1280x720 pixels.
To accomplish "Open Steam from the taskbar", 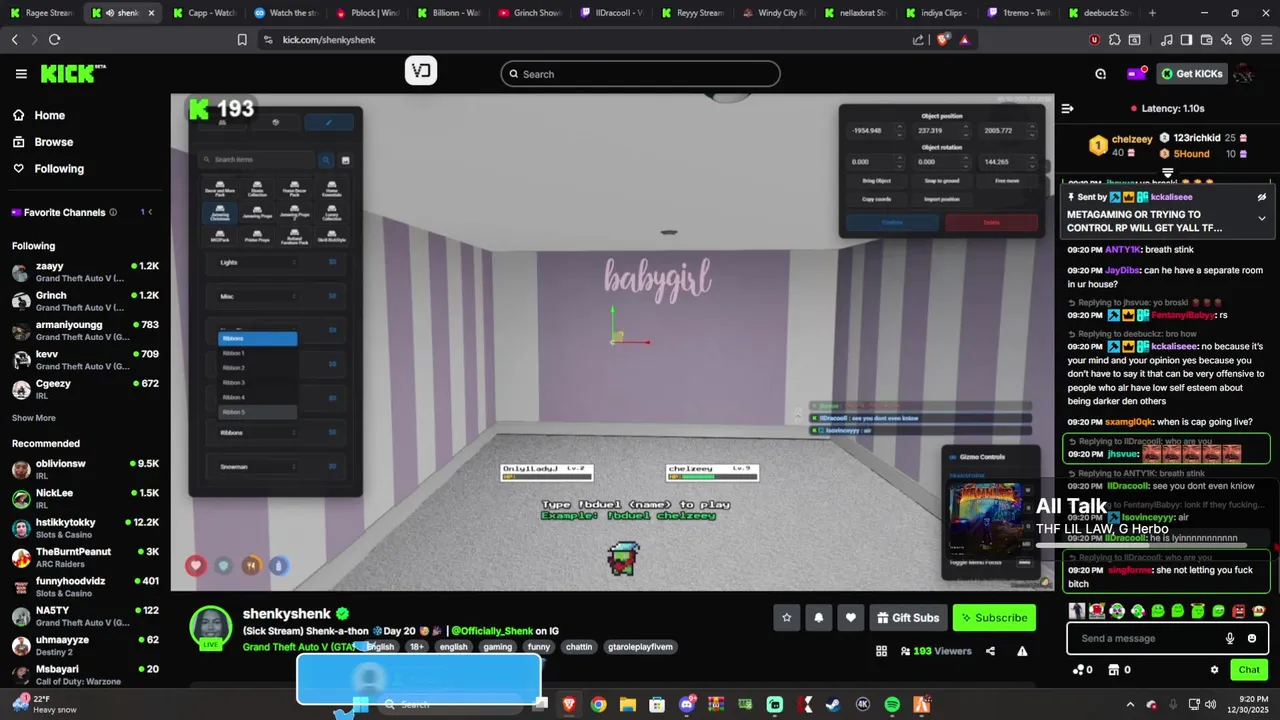I will [x=833, y=704].
